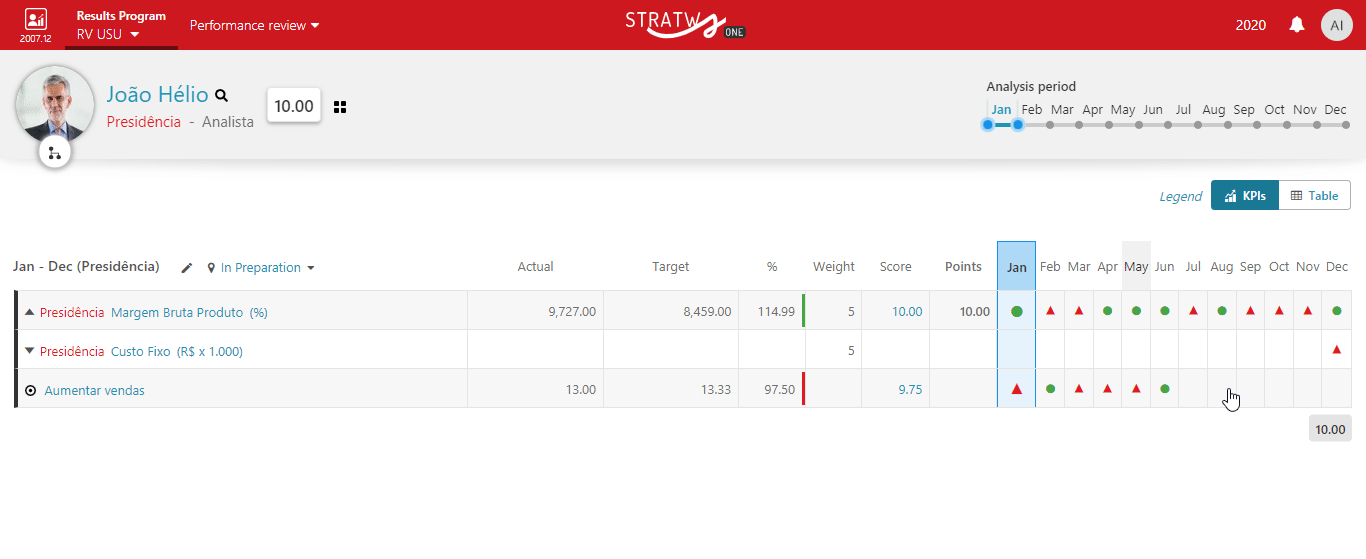Click the Margem Bruta green Jan status dot
The width and height of the screenshot is (1366, 559).
tap(1017, 311)
